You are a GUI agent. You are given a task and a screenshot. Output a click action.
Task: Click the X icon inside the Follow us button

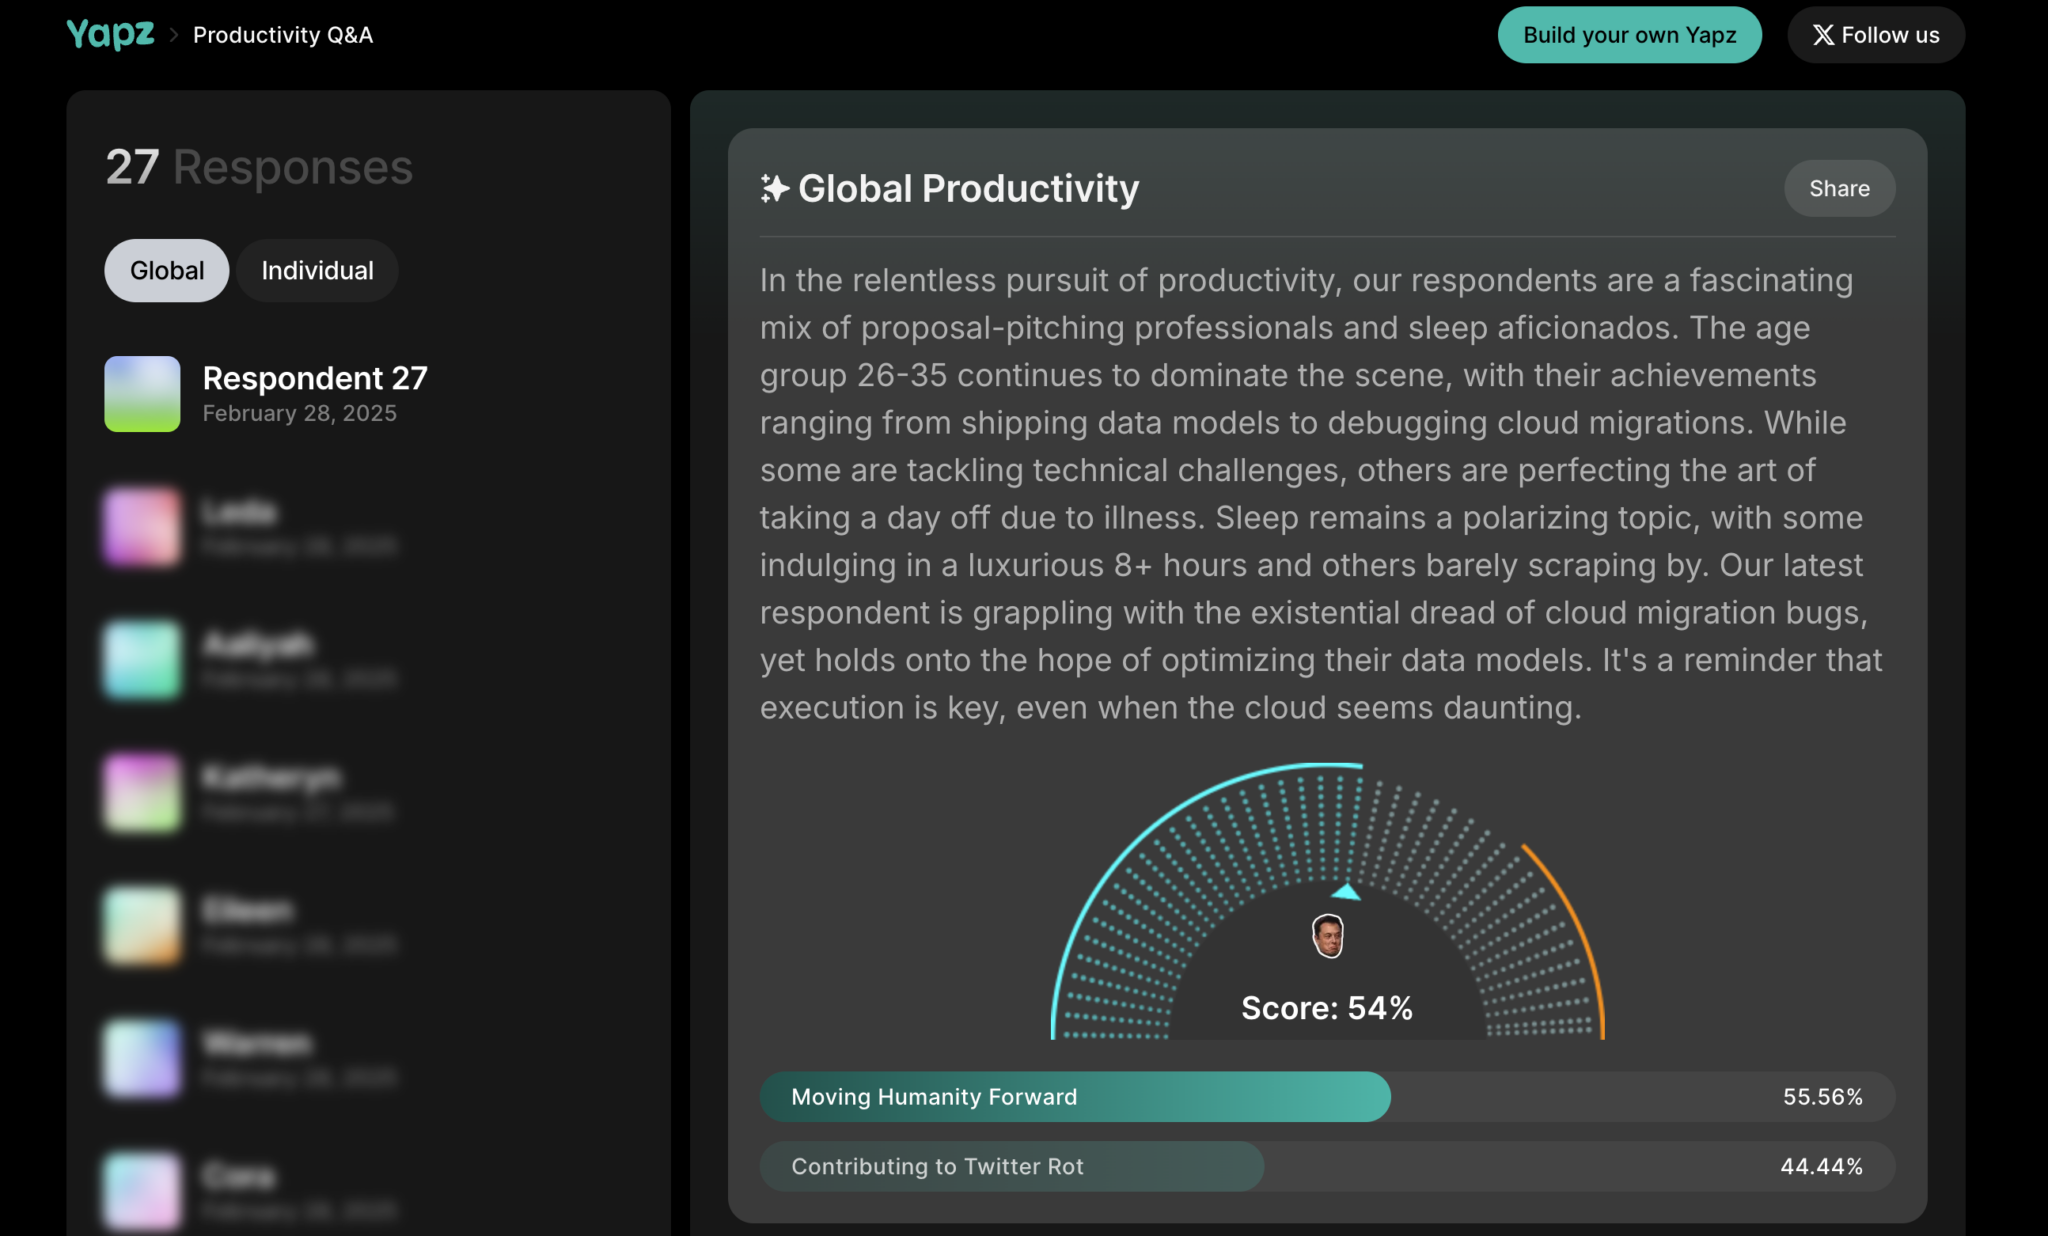[1825, 34]
